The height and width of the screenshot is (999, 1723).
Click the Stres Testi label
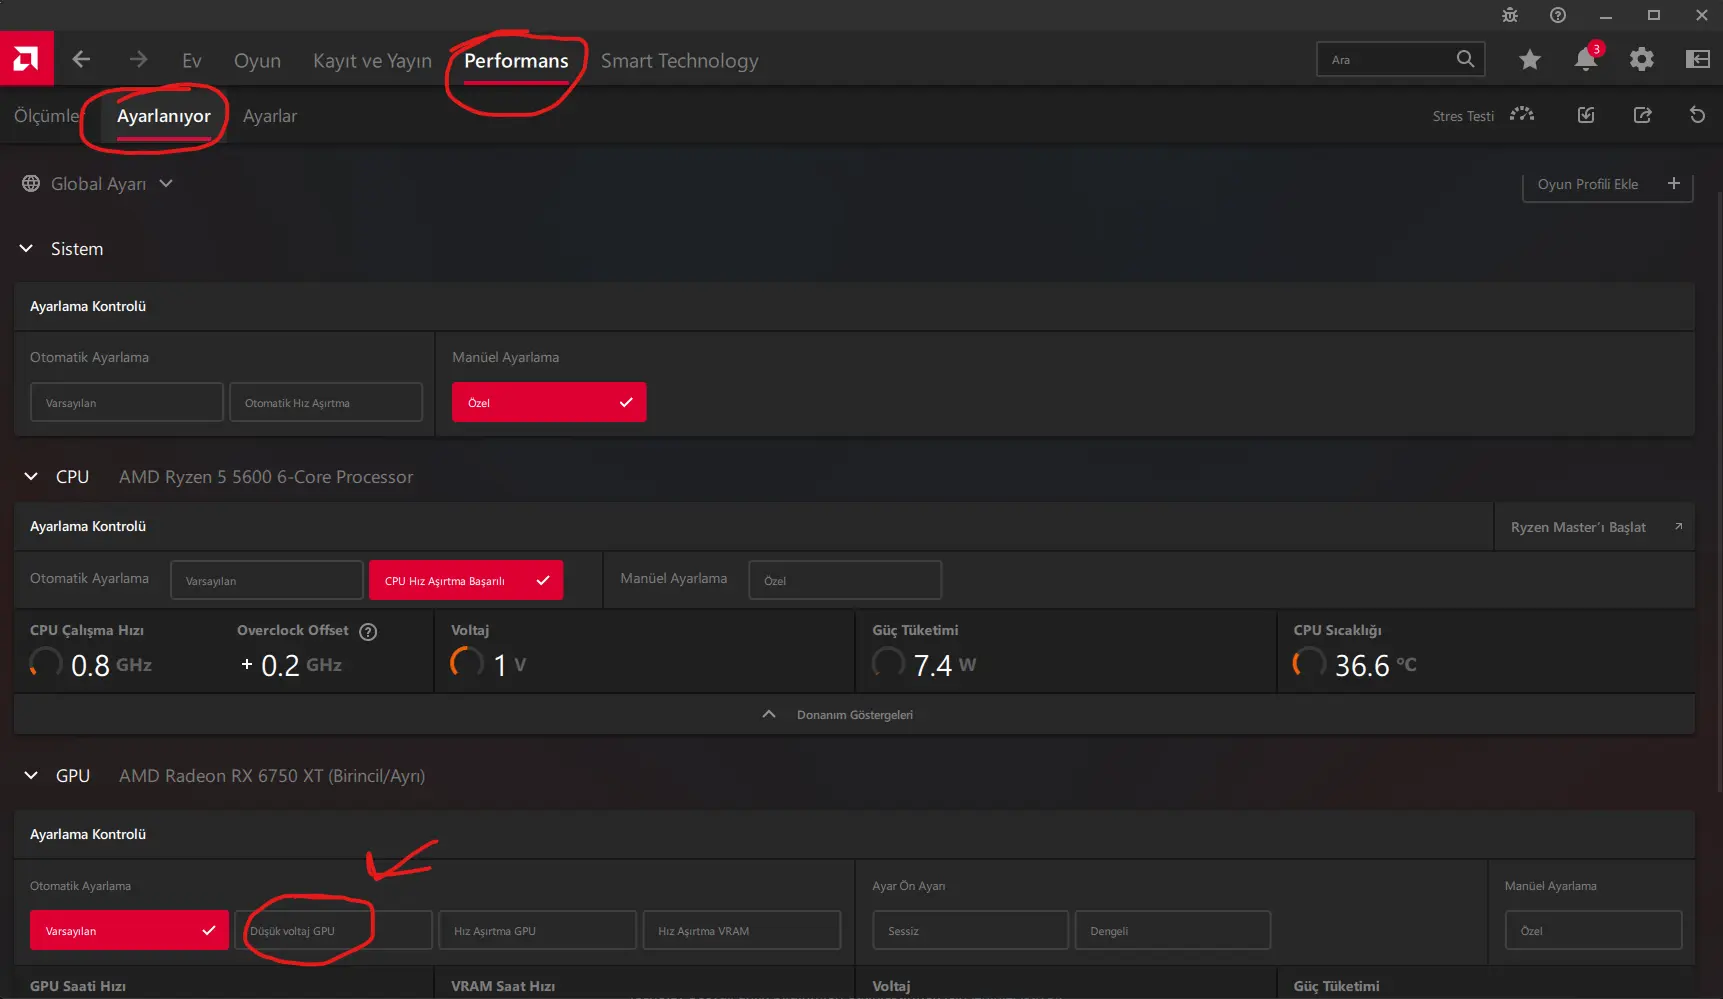point(1463,116)
